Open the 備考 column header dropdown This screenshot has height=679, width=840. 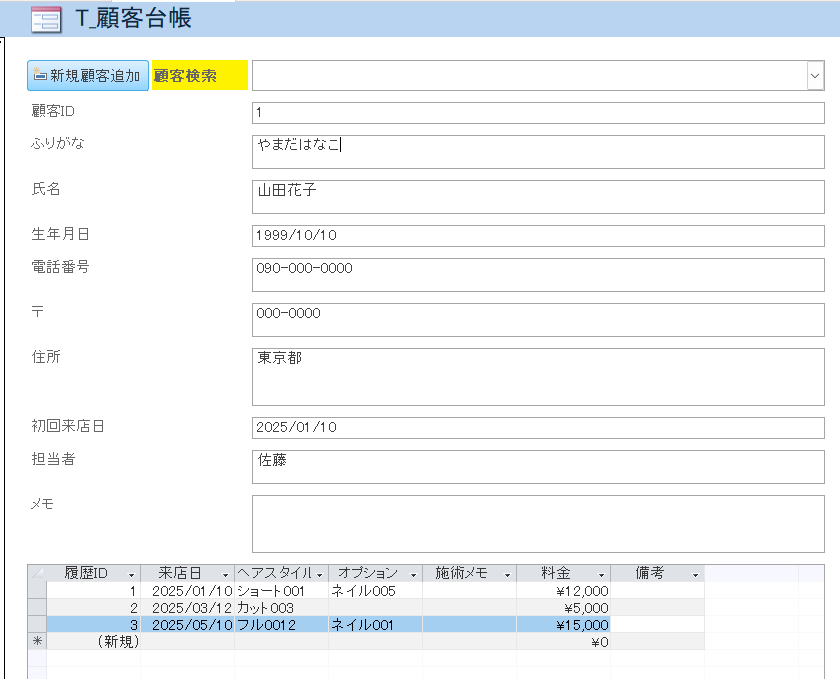695,574
